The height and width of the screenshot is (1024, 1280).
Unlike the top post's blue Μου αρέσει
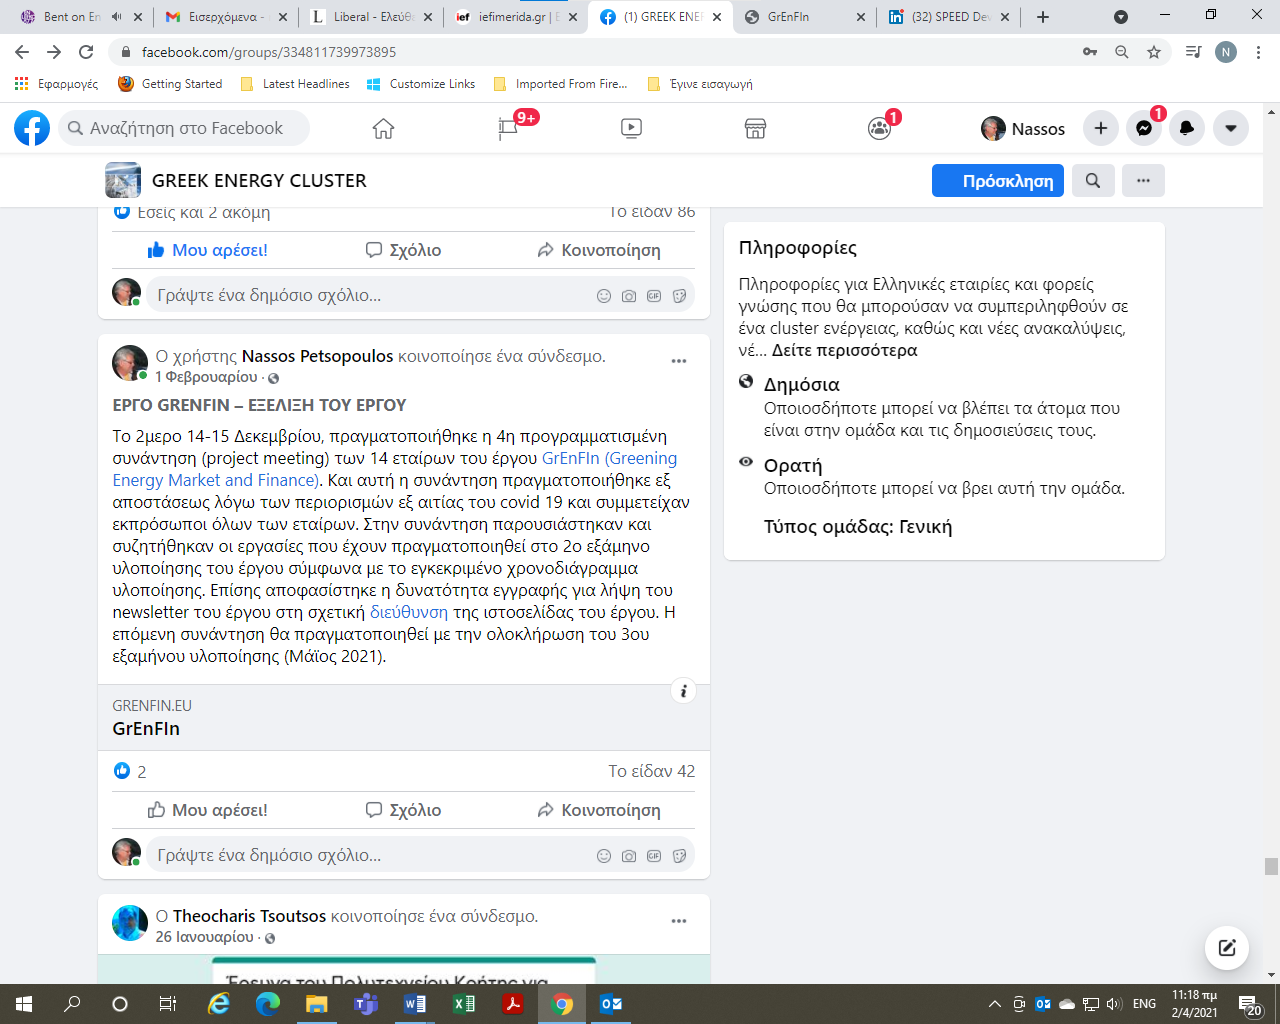pyautogui.click(x=208, y=250)
